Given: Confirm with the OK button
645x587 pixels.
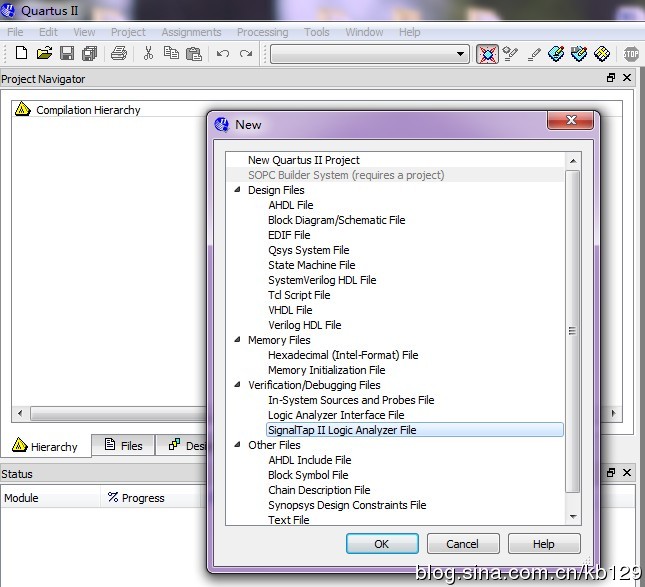Looking at the screenshot, I should tap(382, 544).
